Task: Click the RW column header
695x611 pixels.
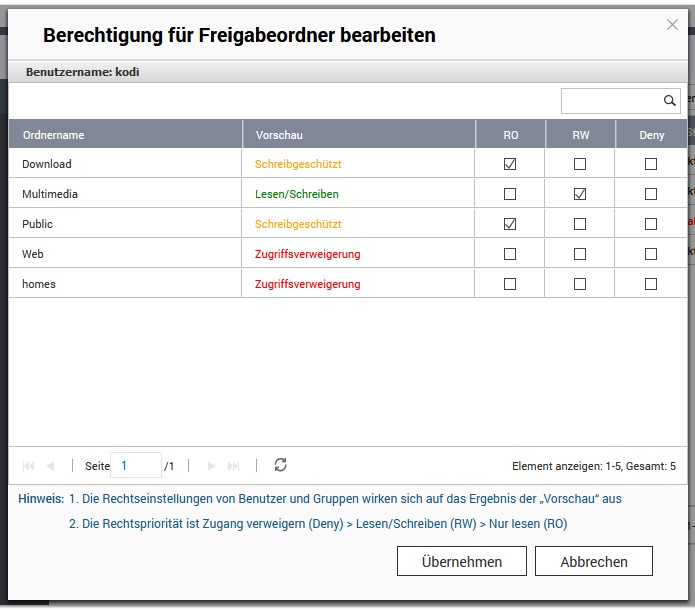Action: point(581,135)
